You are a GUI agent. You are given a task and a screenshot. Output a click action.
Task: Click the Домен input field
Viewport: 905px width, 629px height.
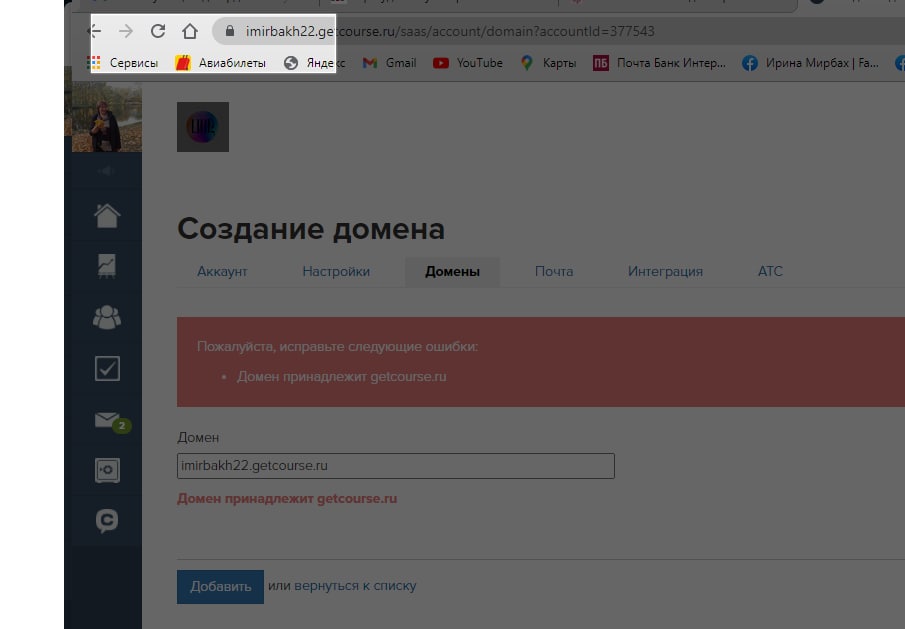[396, 466]
